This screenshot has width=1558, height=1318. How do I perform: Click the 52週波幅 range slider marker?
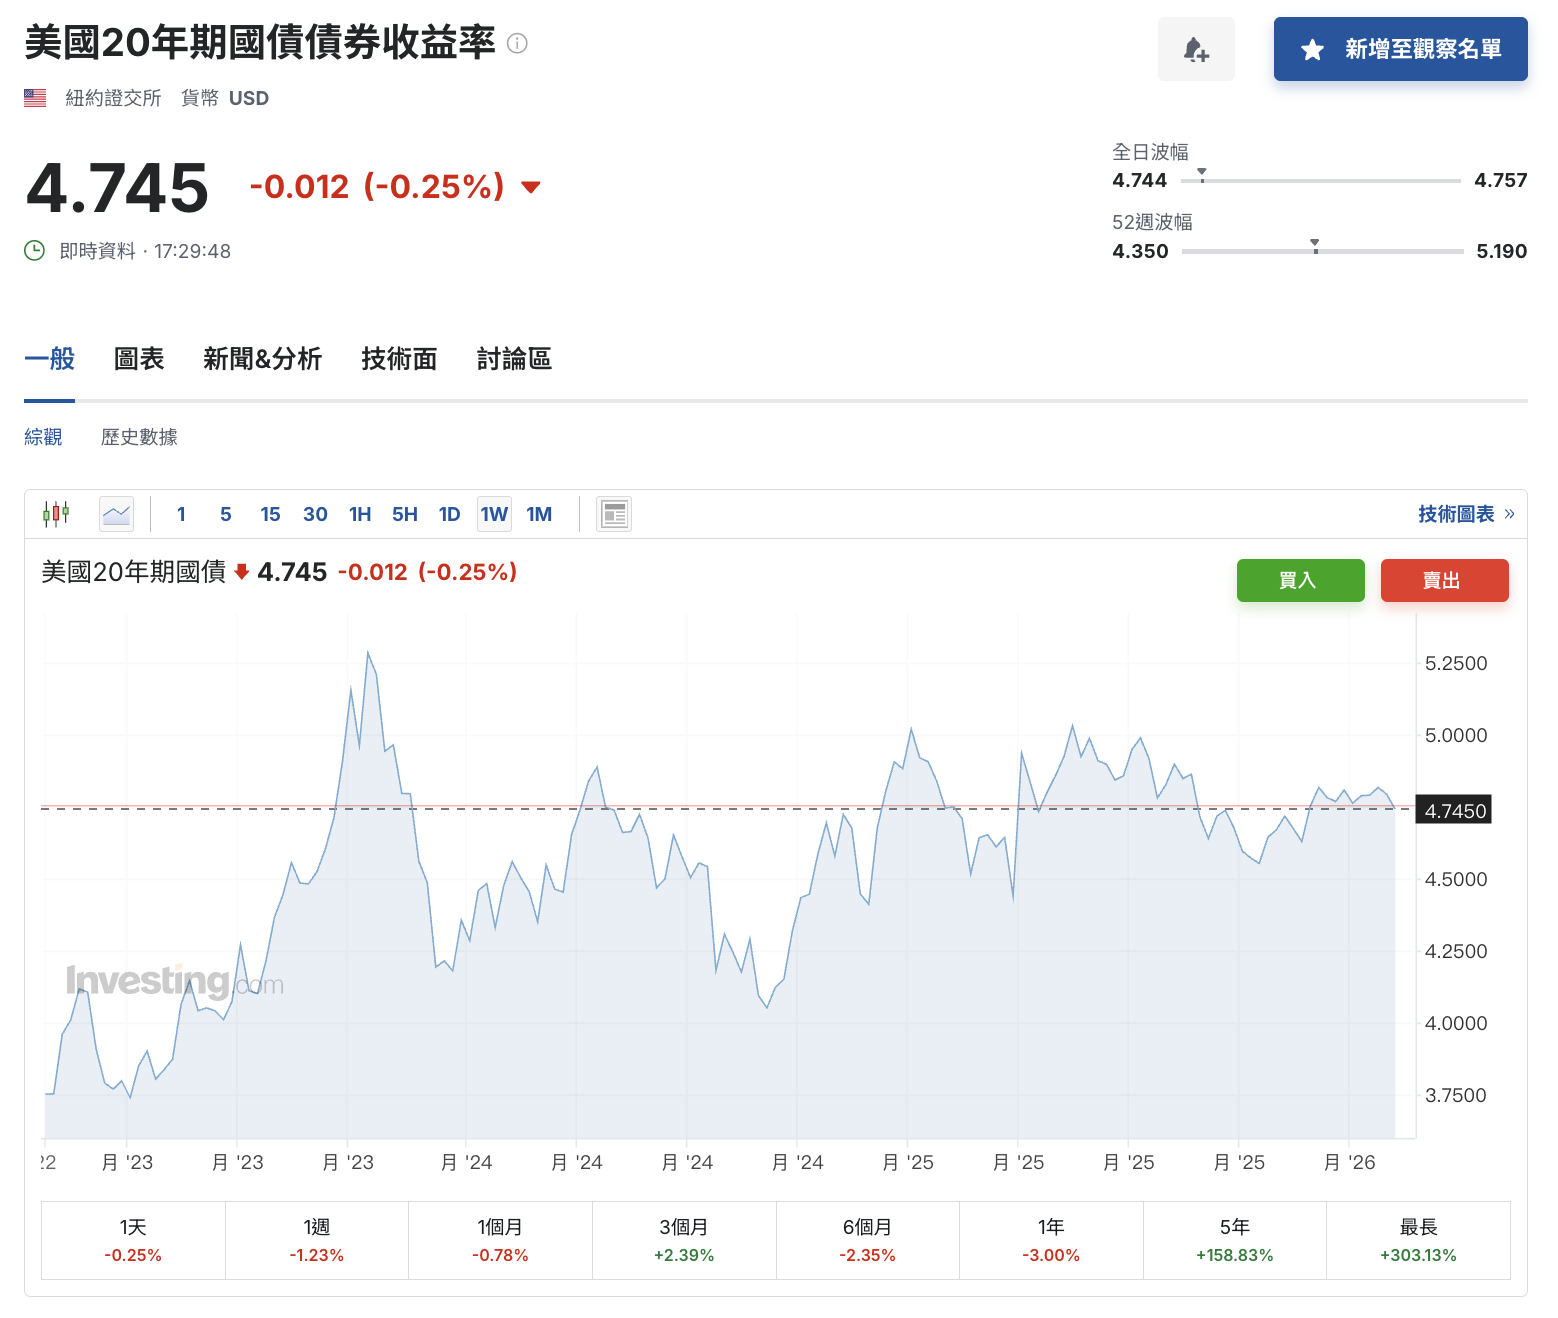coord(1314,244)
